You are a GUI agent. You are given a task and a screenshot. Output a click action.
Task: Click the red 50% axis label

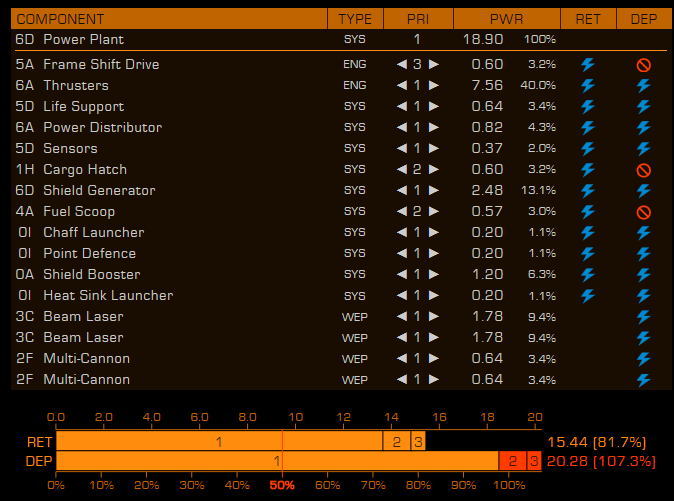[x=282, y=486]
